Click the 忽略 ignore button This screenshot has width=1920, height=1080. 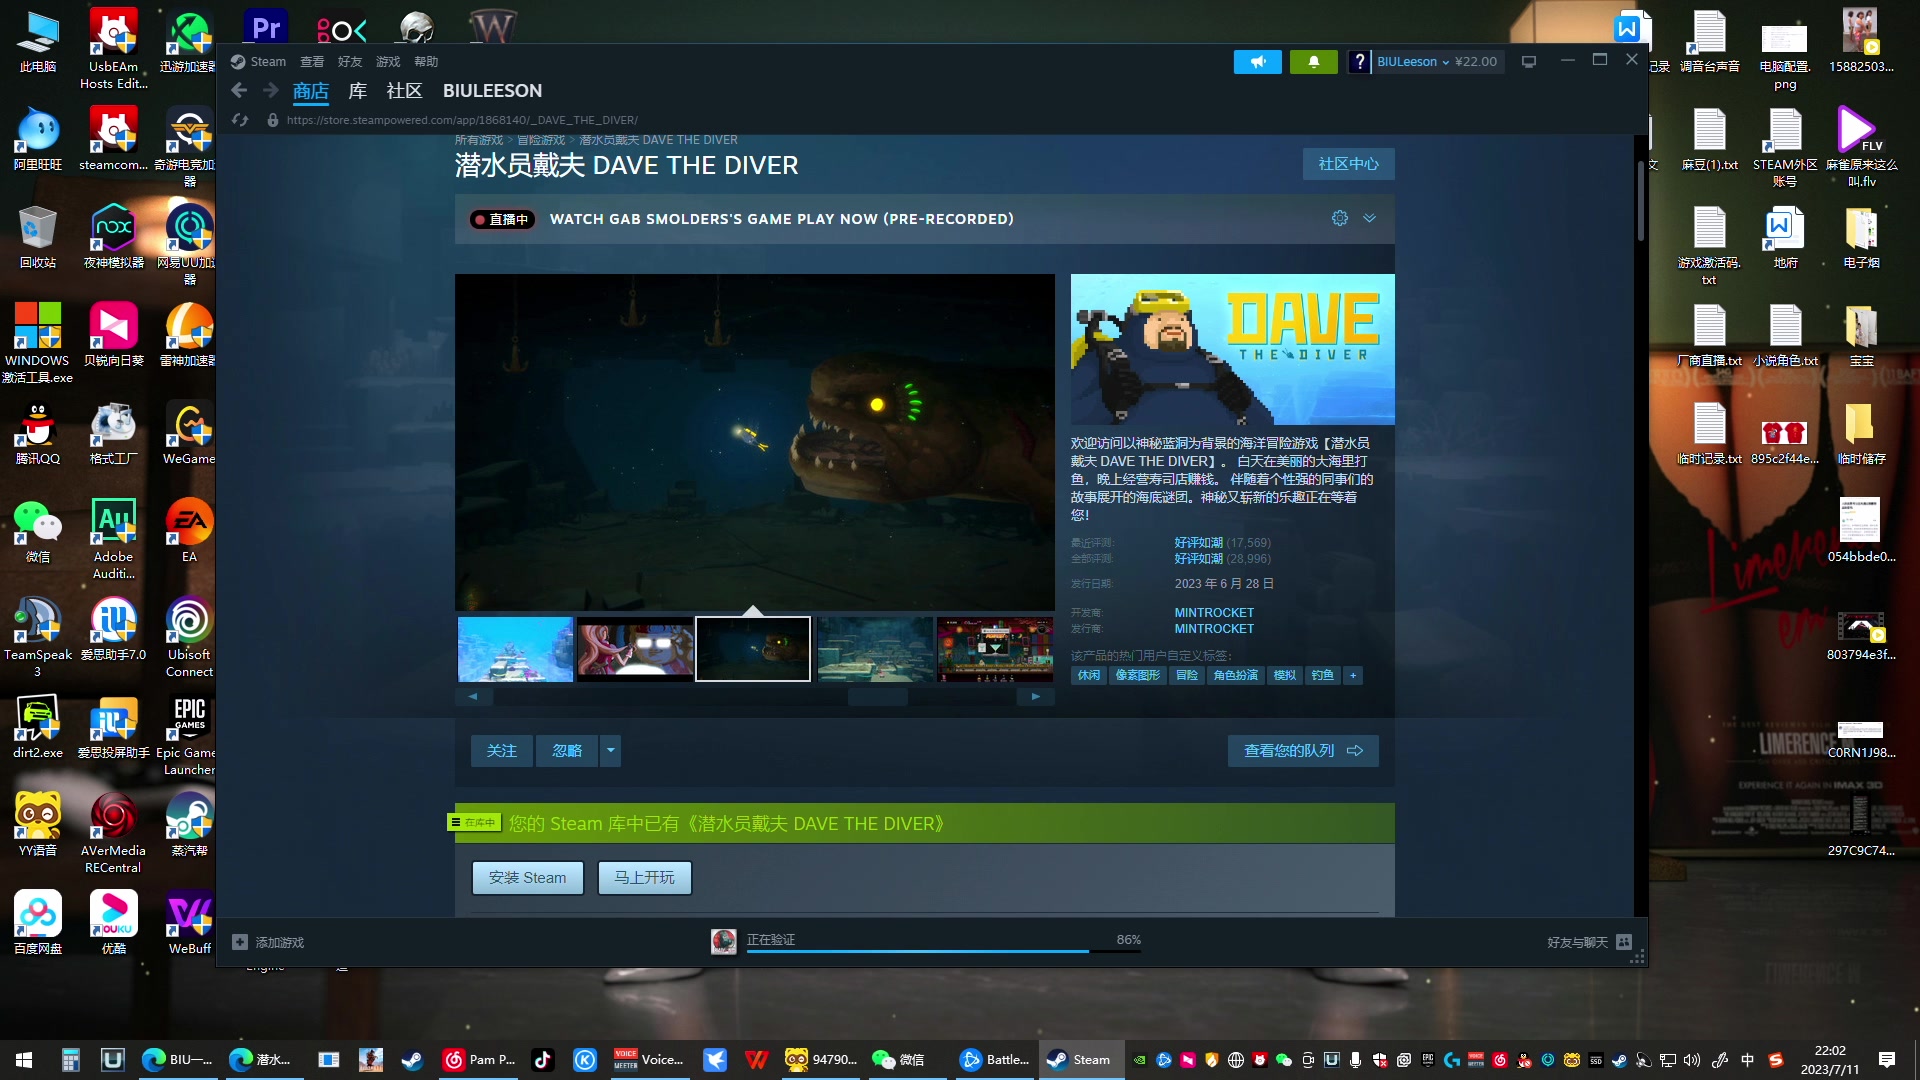point(567,751)
